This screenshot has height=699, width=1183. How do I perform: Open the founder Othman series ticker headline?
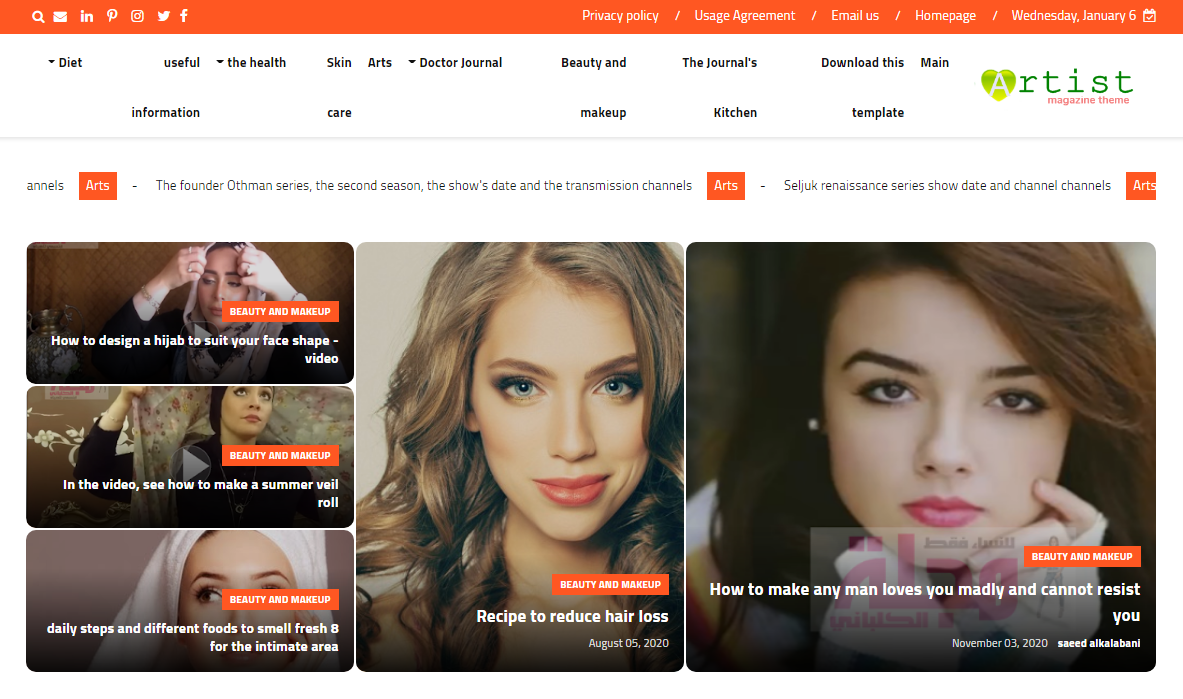[424, 186]
